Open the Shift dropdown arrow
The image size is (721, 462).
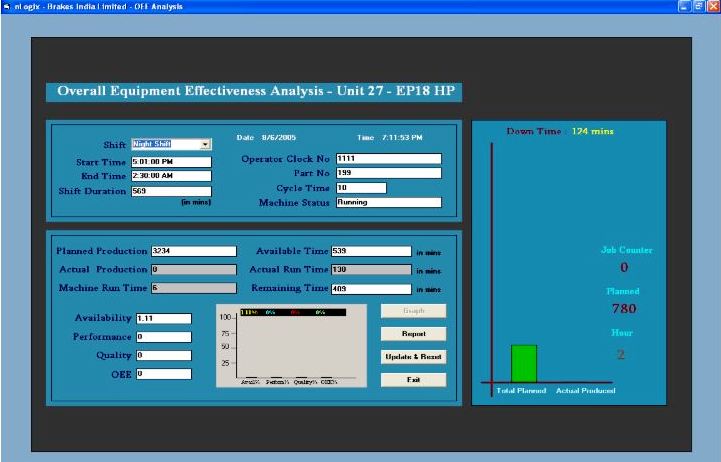point(205,144)
